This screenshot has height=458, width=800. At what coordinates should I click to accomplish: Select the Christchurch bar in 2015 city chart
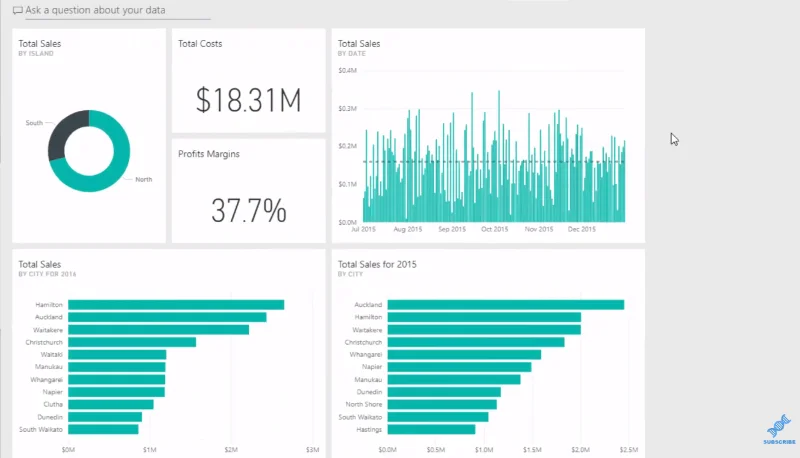476,342
